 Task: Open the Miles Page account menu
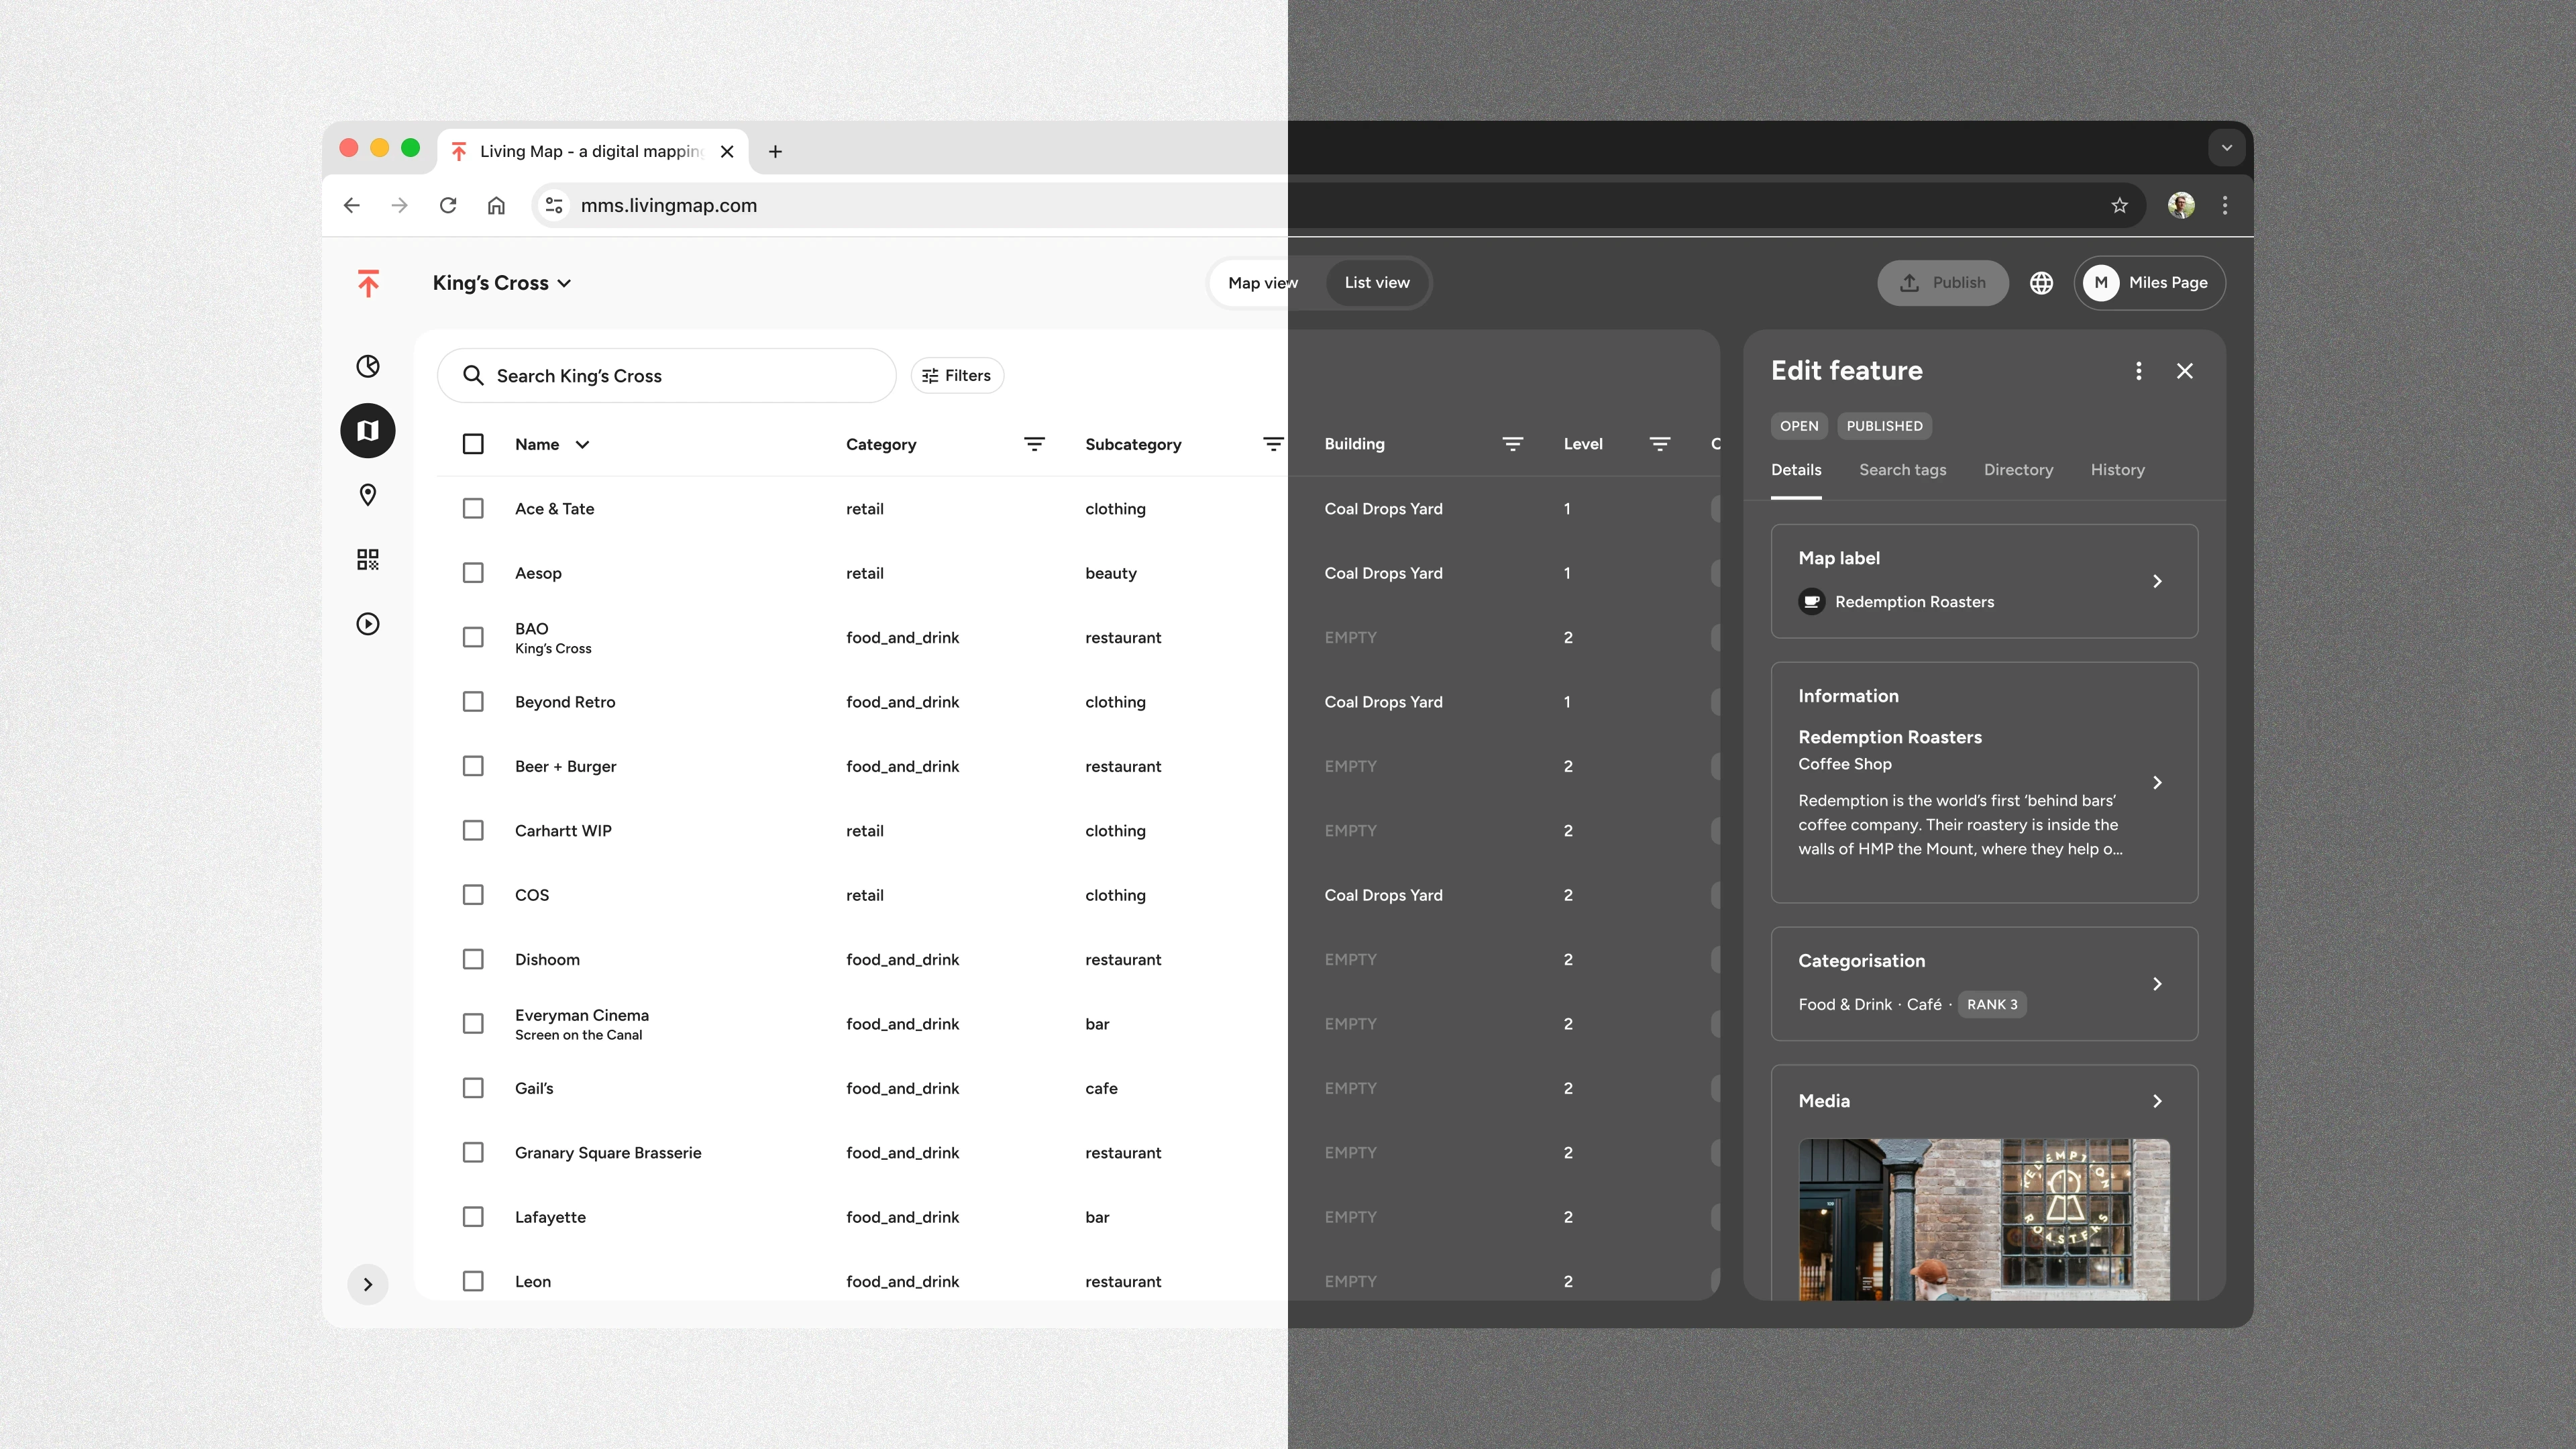click(2149, 283)
